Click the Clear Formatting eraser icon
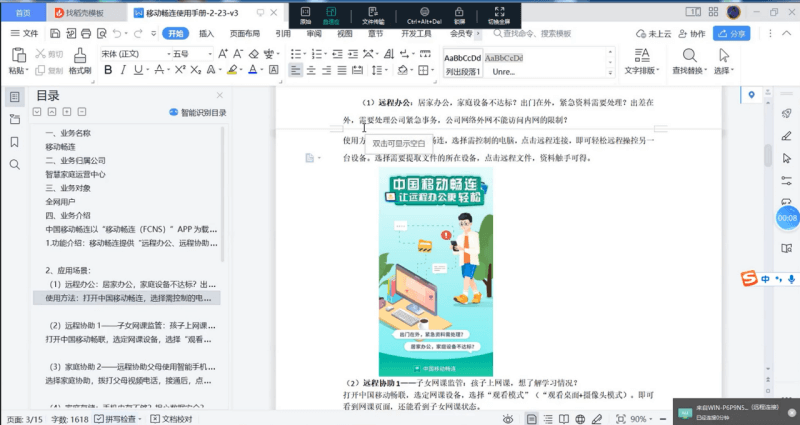 coord(254,54)
